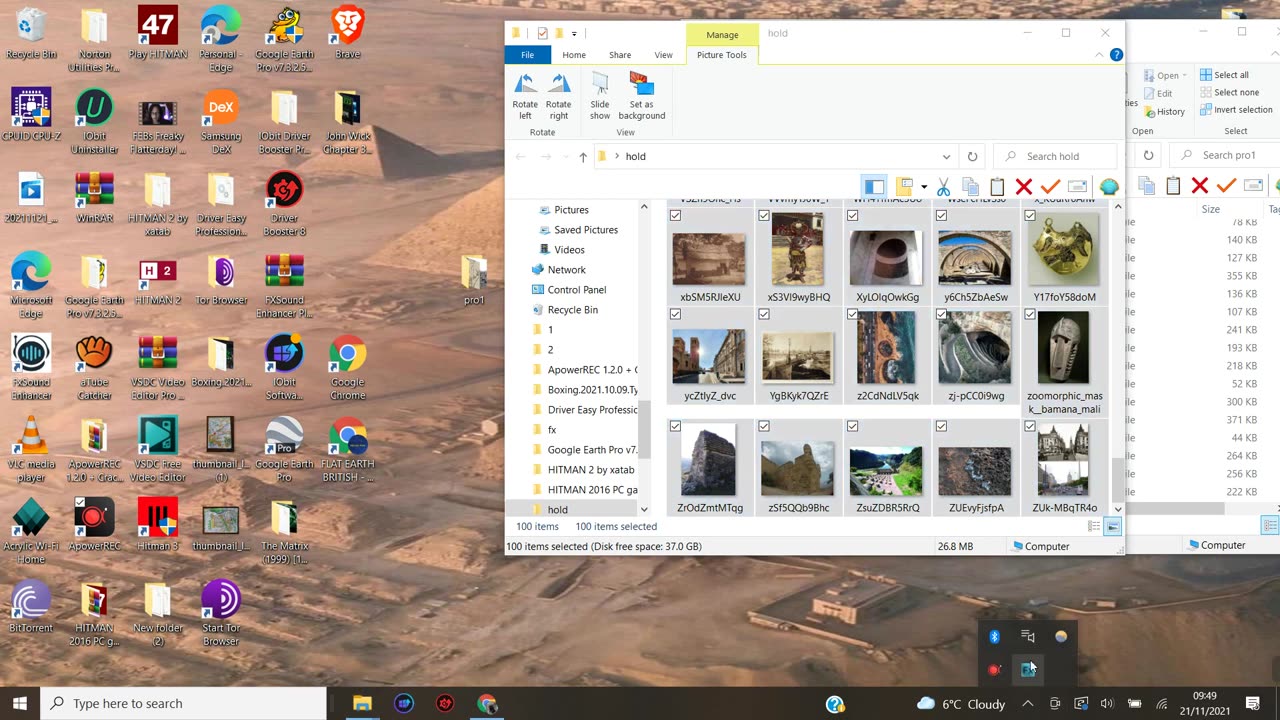Open the zj-pCC0i9wg image thumbnail
Screen dimensions: 1280x720
click(974, 347)
